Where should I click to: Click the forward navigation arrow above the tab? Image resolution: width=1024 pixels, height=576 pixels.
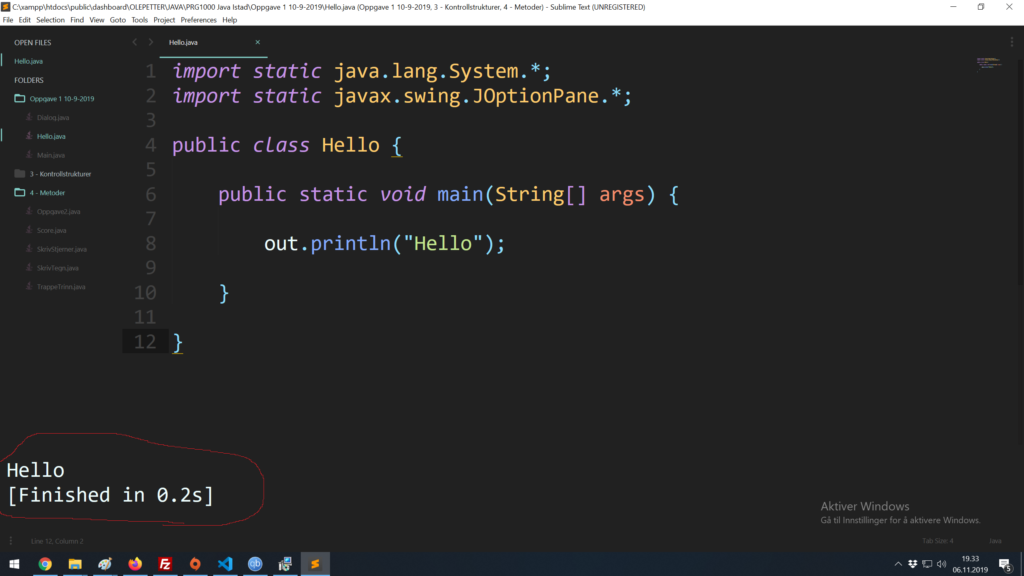[x=151, y=42]
